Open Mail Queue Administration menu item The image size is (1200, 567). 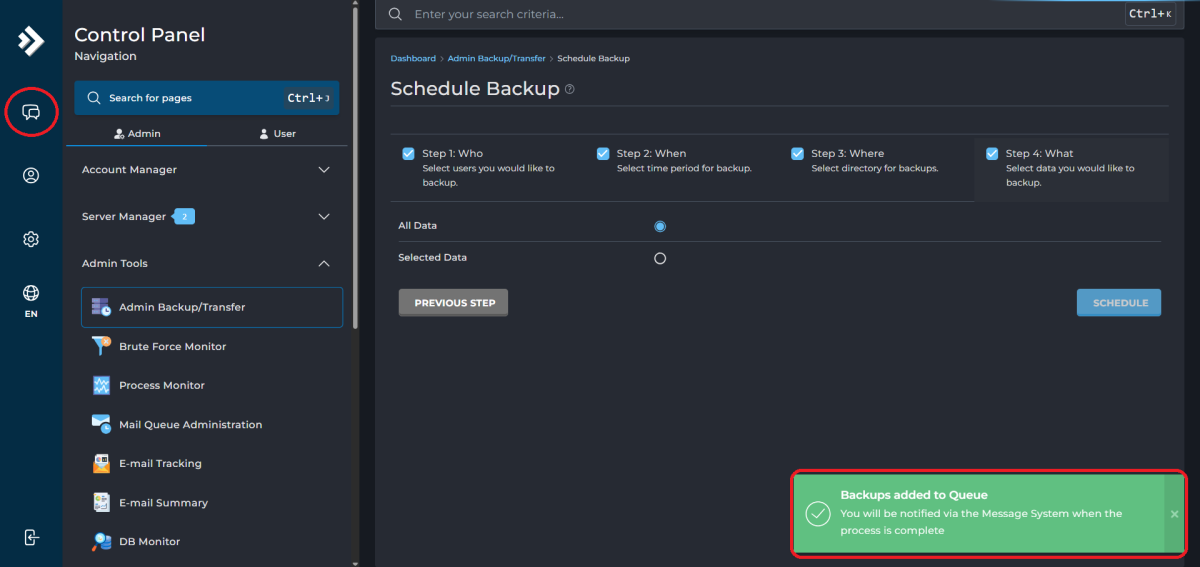[x=190, y=425]
